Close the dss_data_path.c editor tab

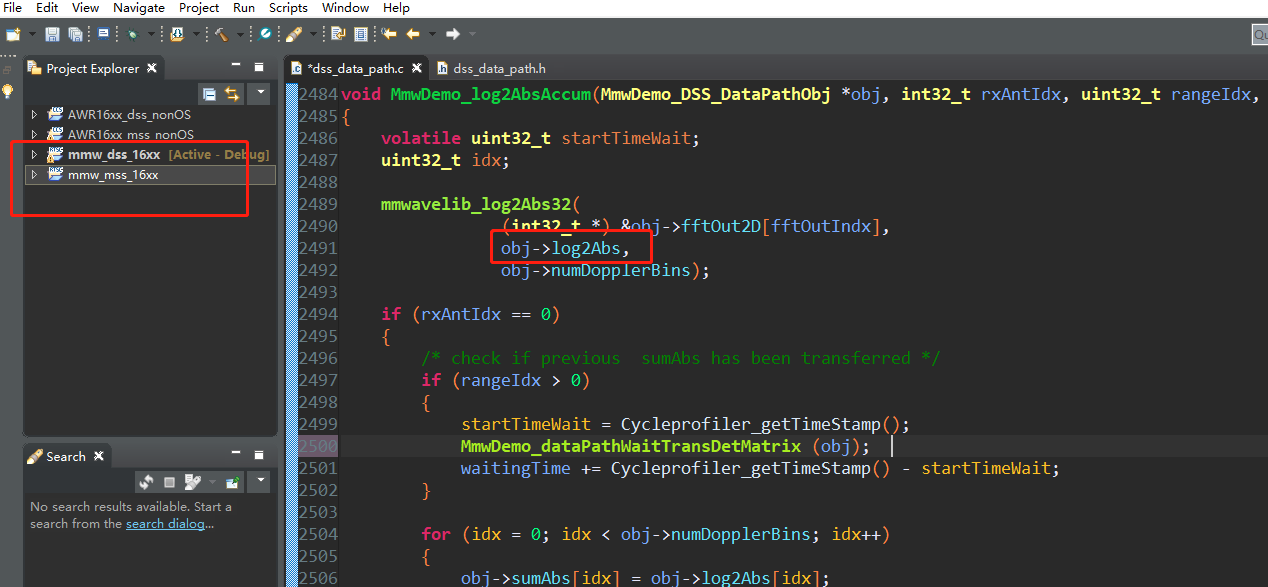(416, 69)
